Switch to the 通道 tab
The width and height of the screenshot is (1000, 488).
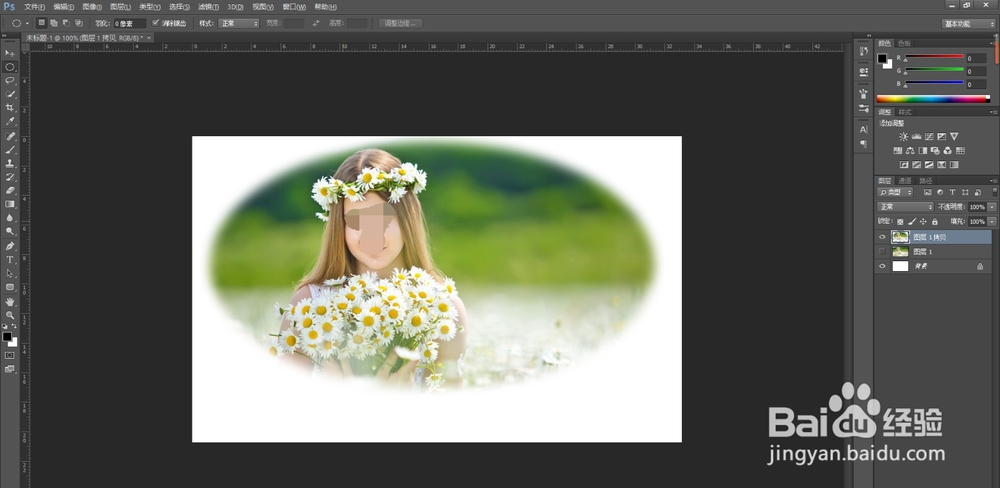pyautogui.click(x=906, y=181)
